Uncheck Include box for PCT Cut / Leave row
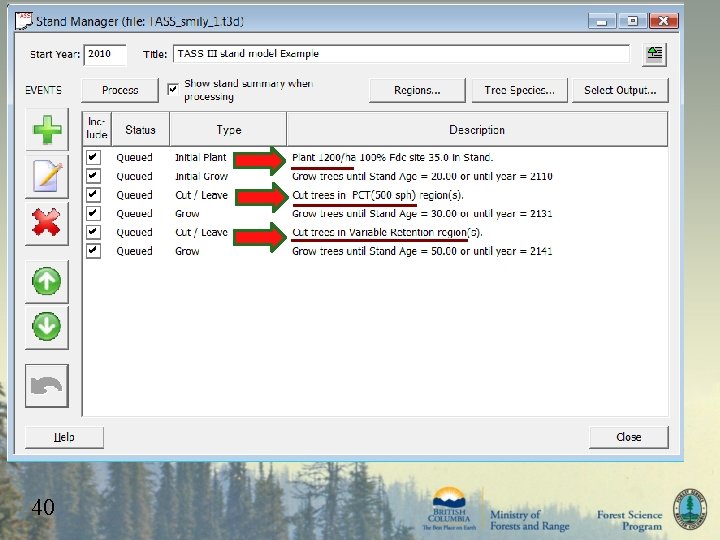The height and width of the screenshot is (540, 720). pyautogui.click(x=93, y=195)
